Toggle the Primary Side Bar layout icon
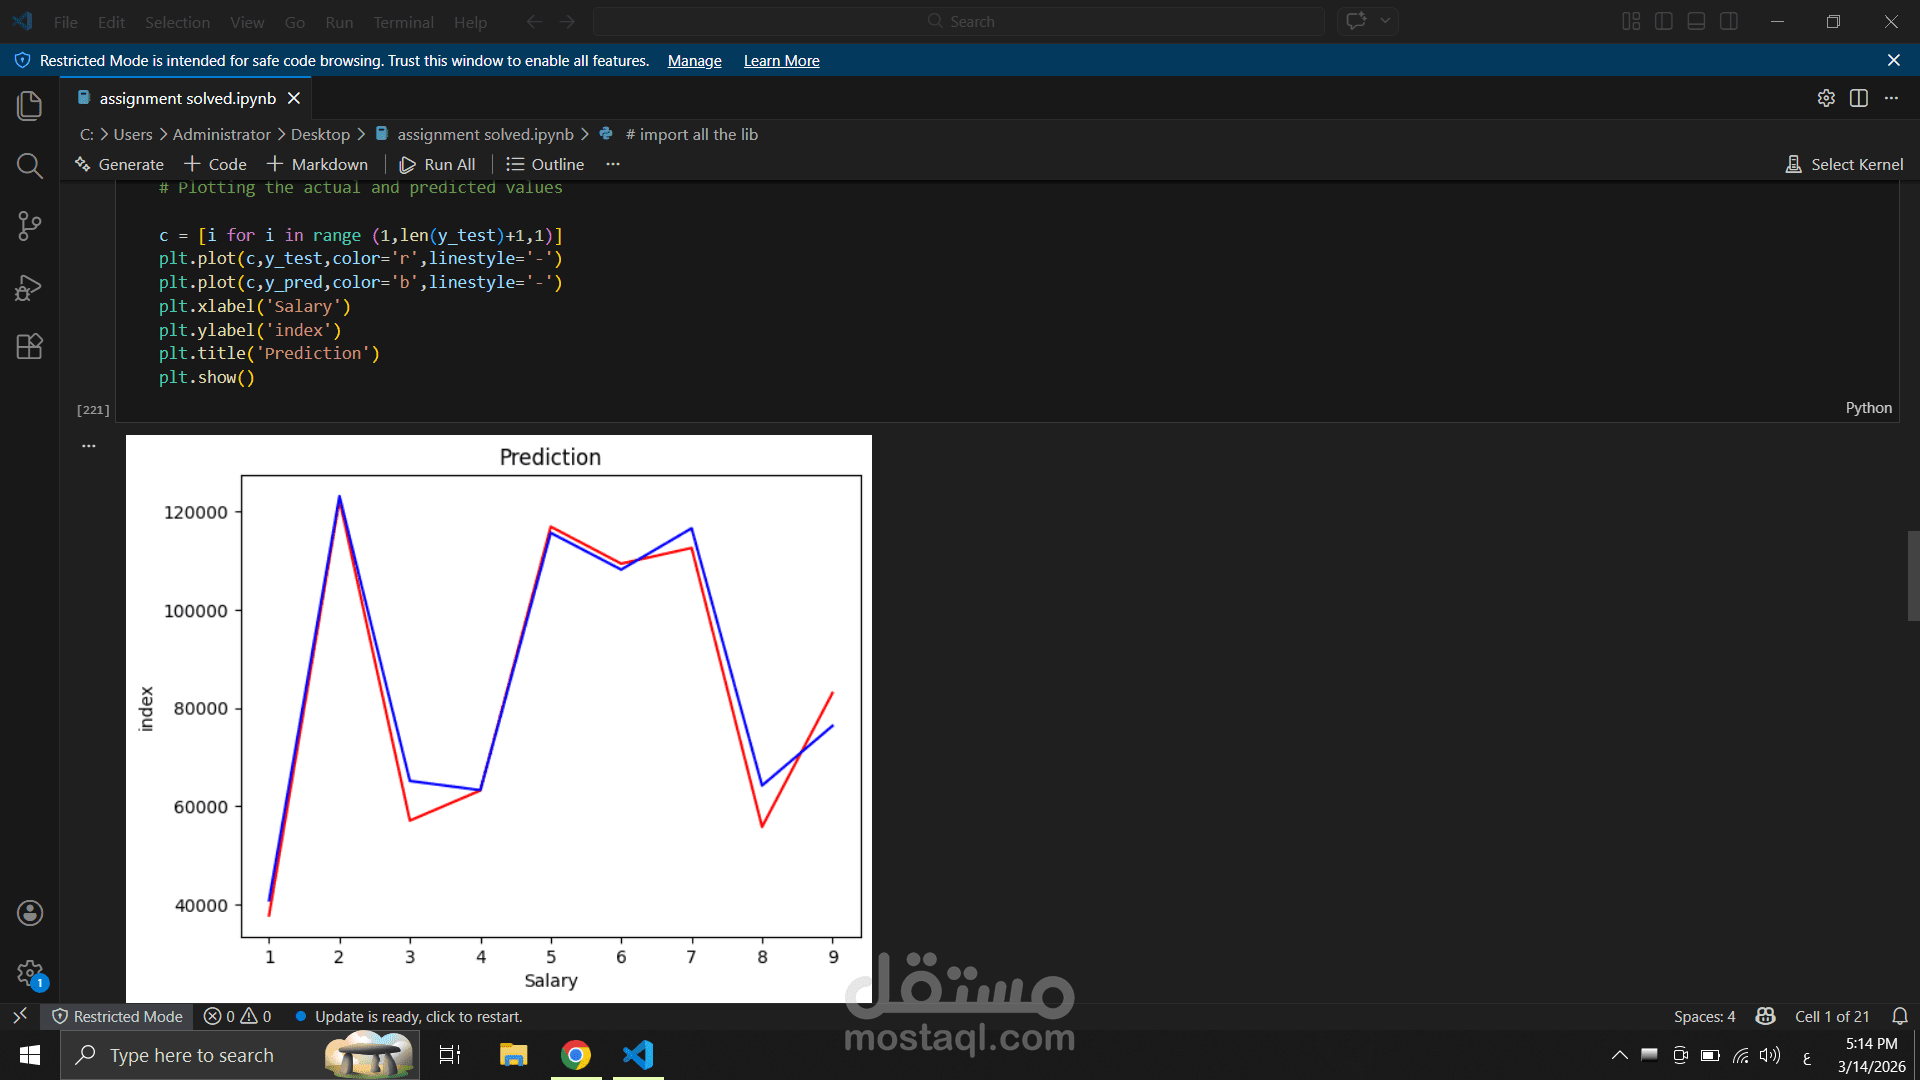This screenshot has width=1920, height=1080. tap(1663, 20)
